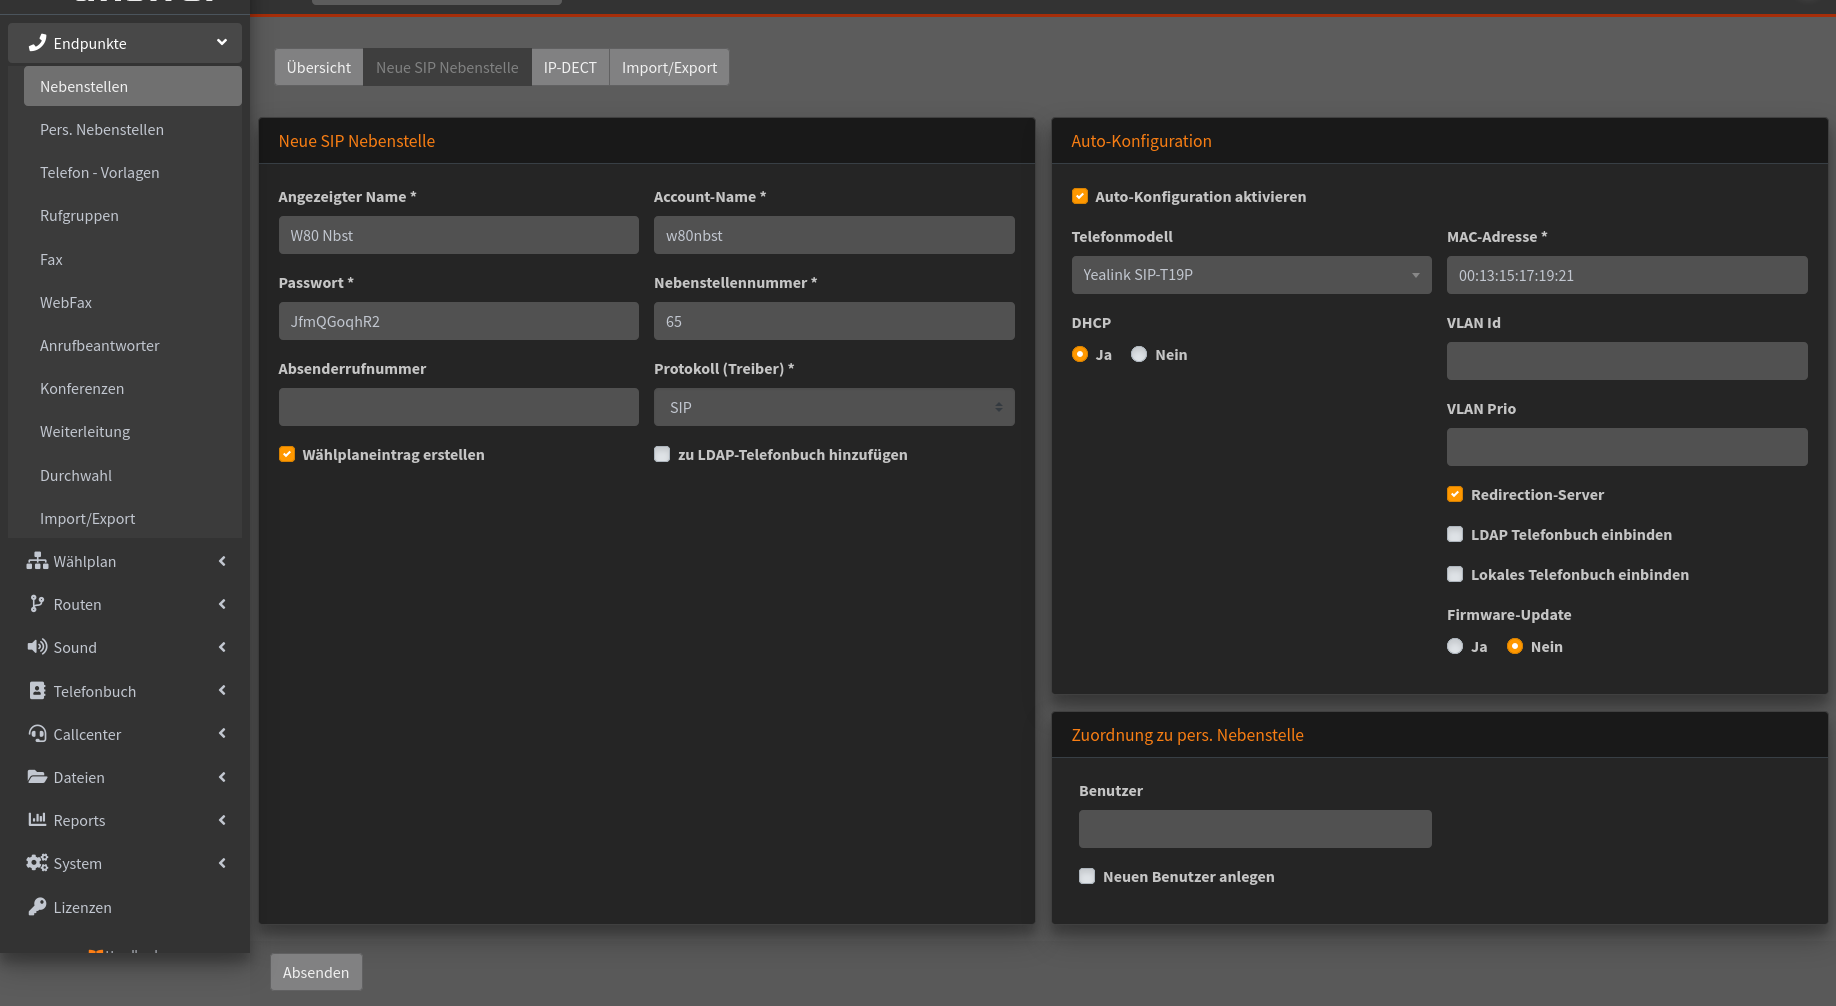Switch to the IP-DECT tab
Screen dimensions: 1836x1006
pyautogui.click(x=570, y=67)
